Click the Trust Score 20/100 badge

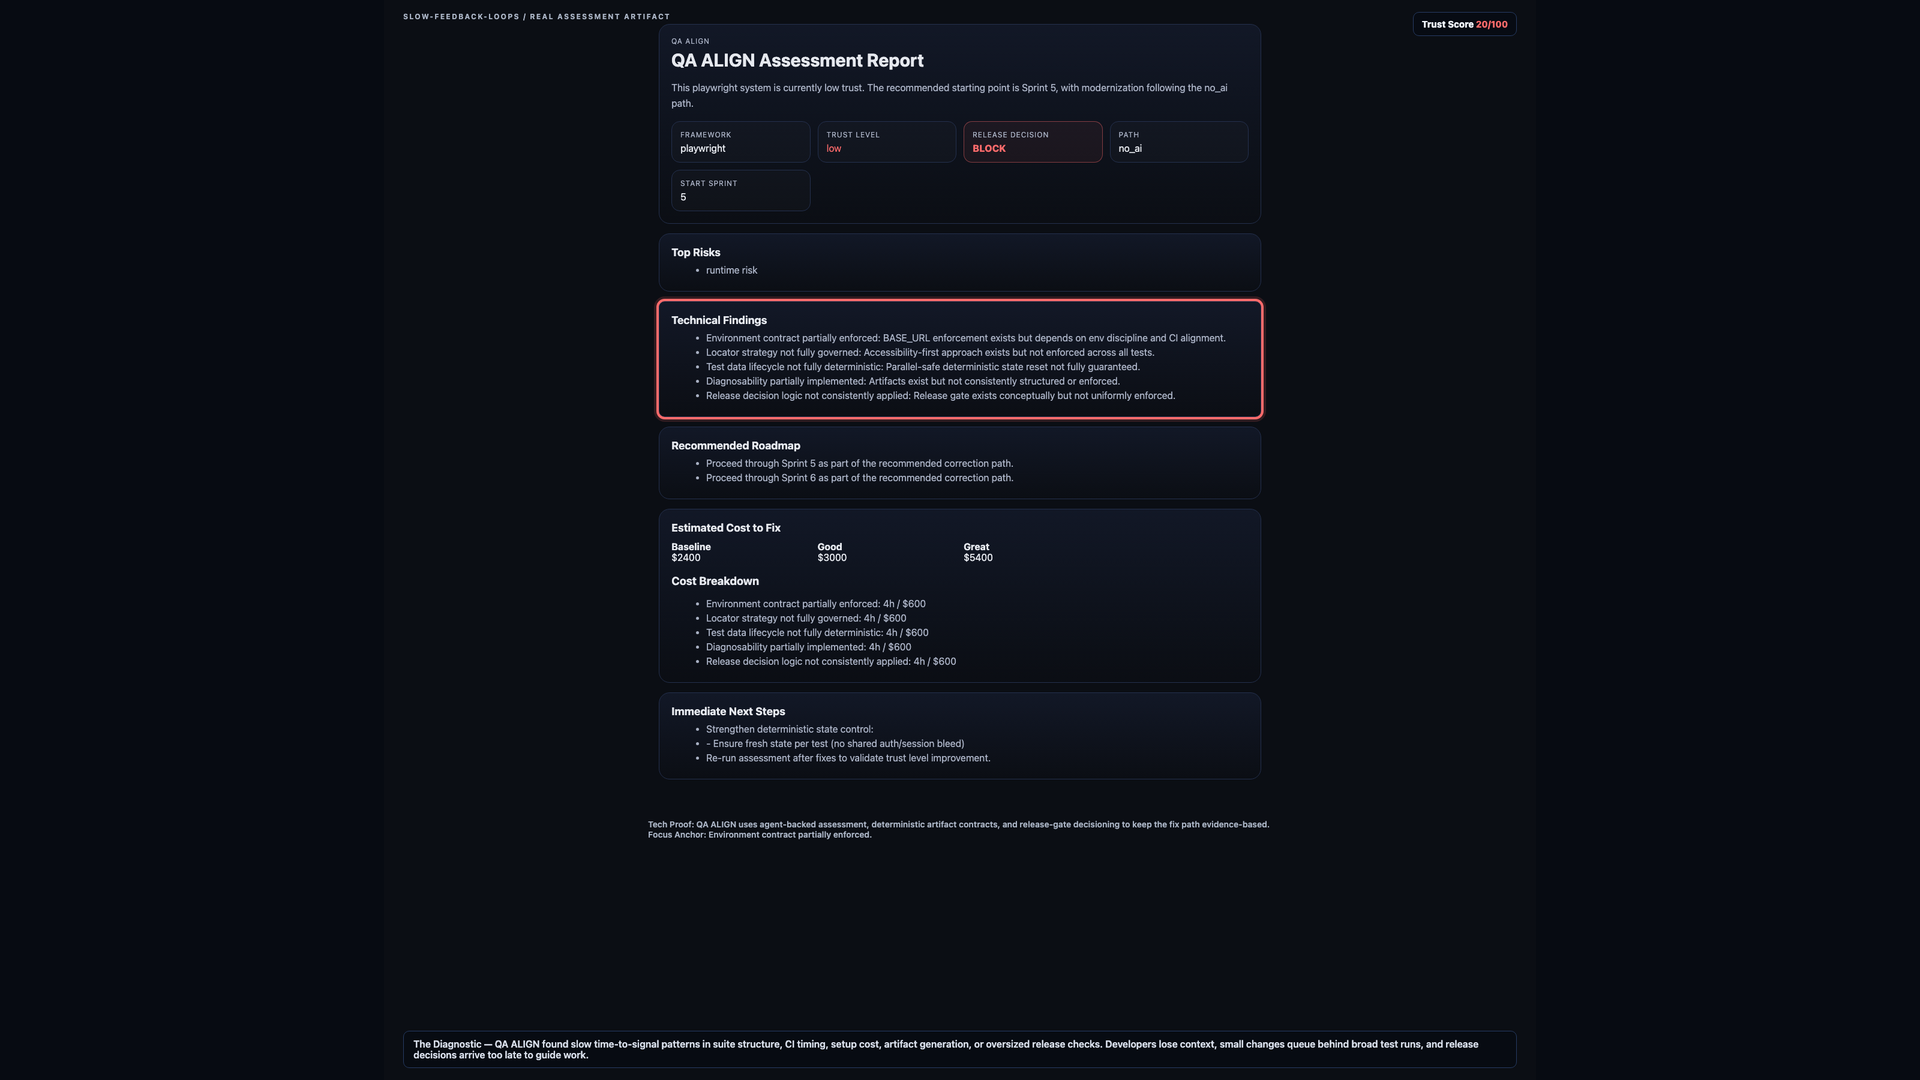pos(1464,24)
